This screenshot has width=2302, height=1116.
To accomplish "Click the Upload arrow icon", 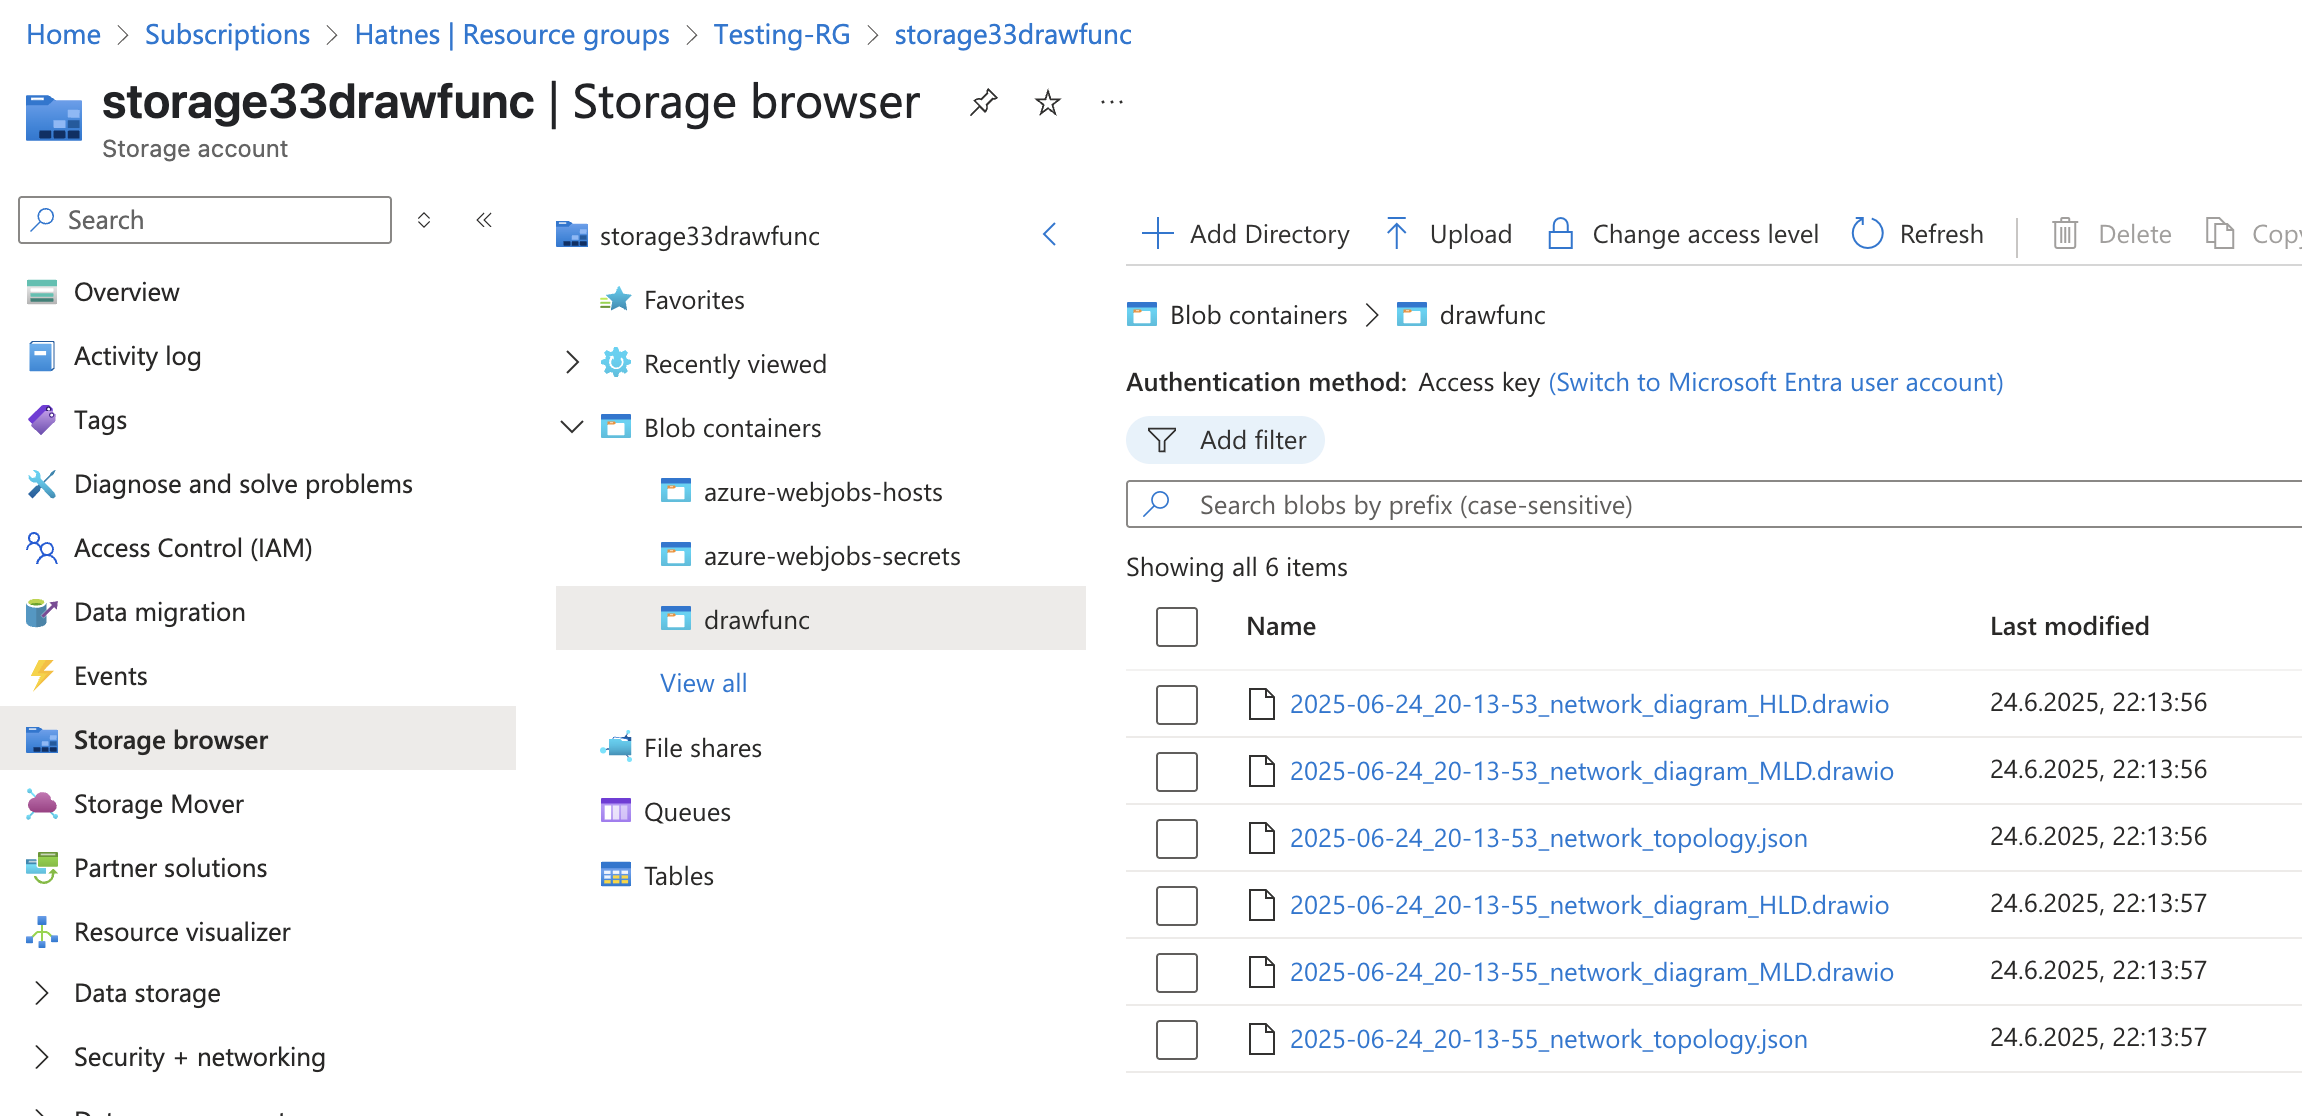I will [1397, 234].
